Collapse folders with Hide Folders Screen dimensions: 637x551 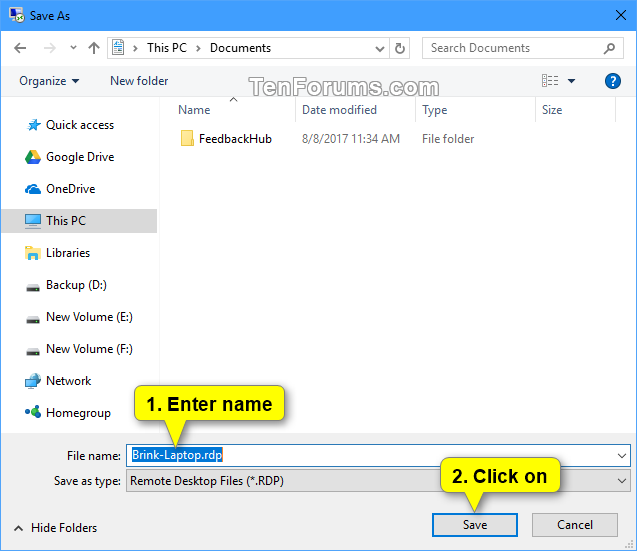click(56, 527)
